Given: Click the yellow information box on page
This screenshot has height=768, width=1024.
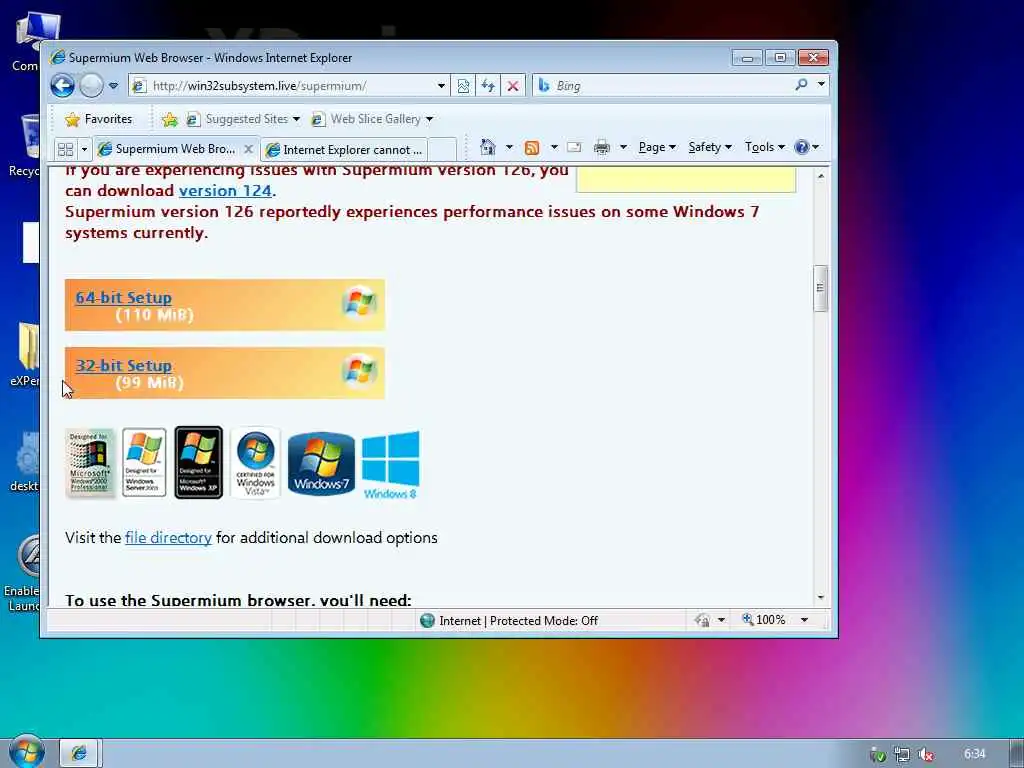Looking at the screenshot, I should (x=686, y=180).
